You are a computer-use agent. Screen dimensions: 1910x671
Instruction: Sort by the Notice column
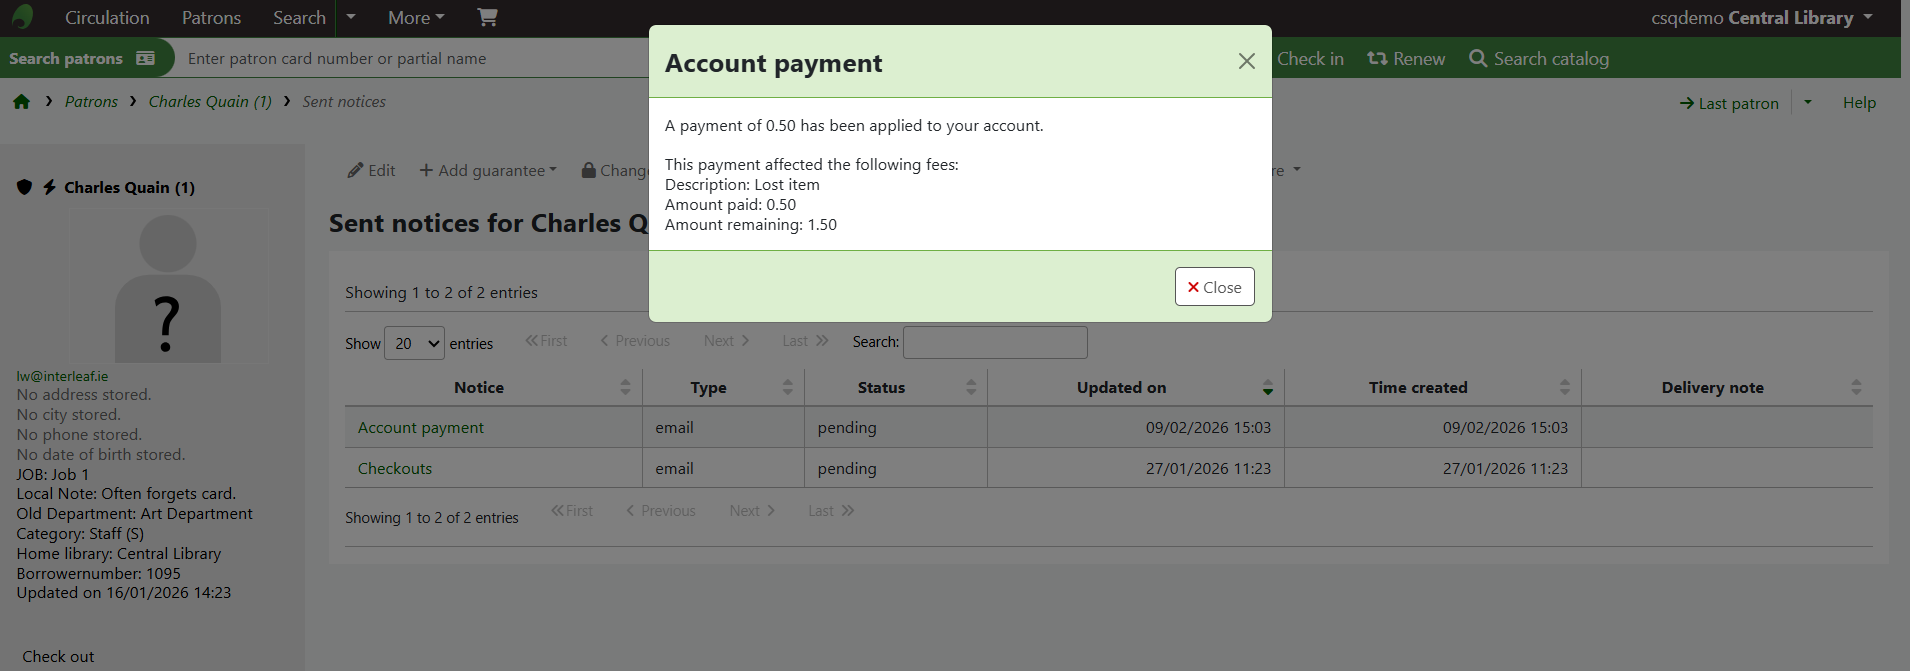[x=493, y=387]
